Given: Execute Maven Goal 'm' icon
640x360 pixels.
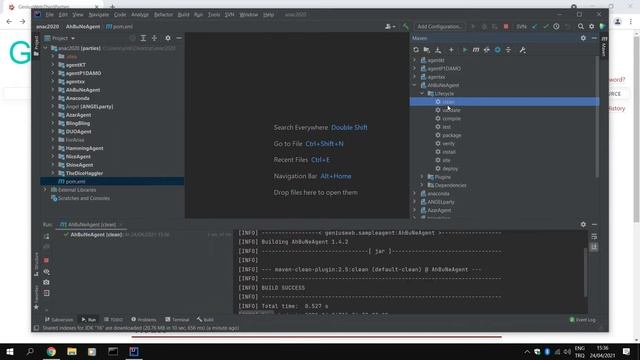Looking at the screenshot, I should (476, 50).
